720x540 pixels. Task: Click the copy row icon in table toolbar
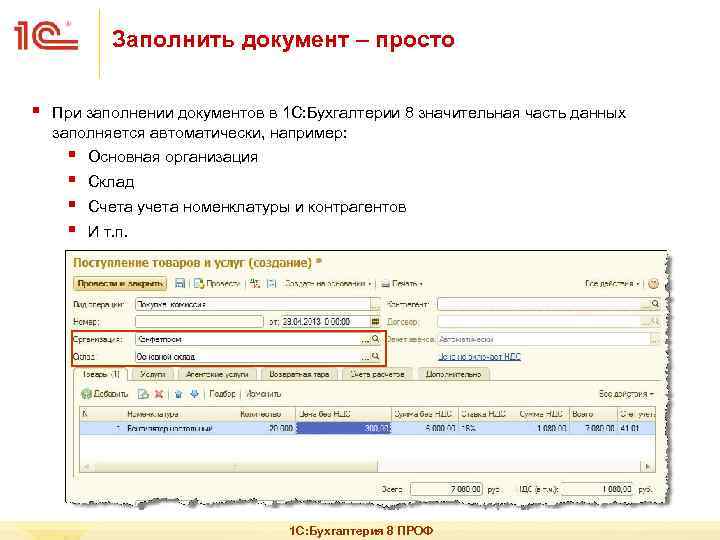click(143, 394)
